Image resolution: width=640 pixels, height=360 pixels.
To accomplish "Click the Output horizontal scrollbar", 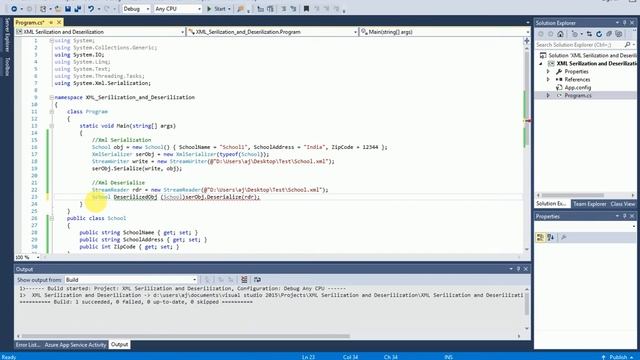I will 186,336.
